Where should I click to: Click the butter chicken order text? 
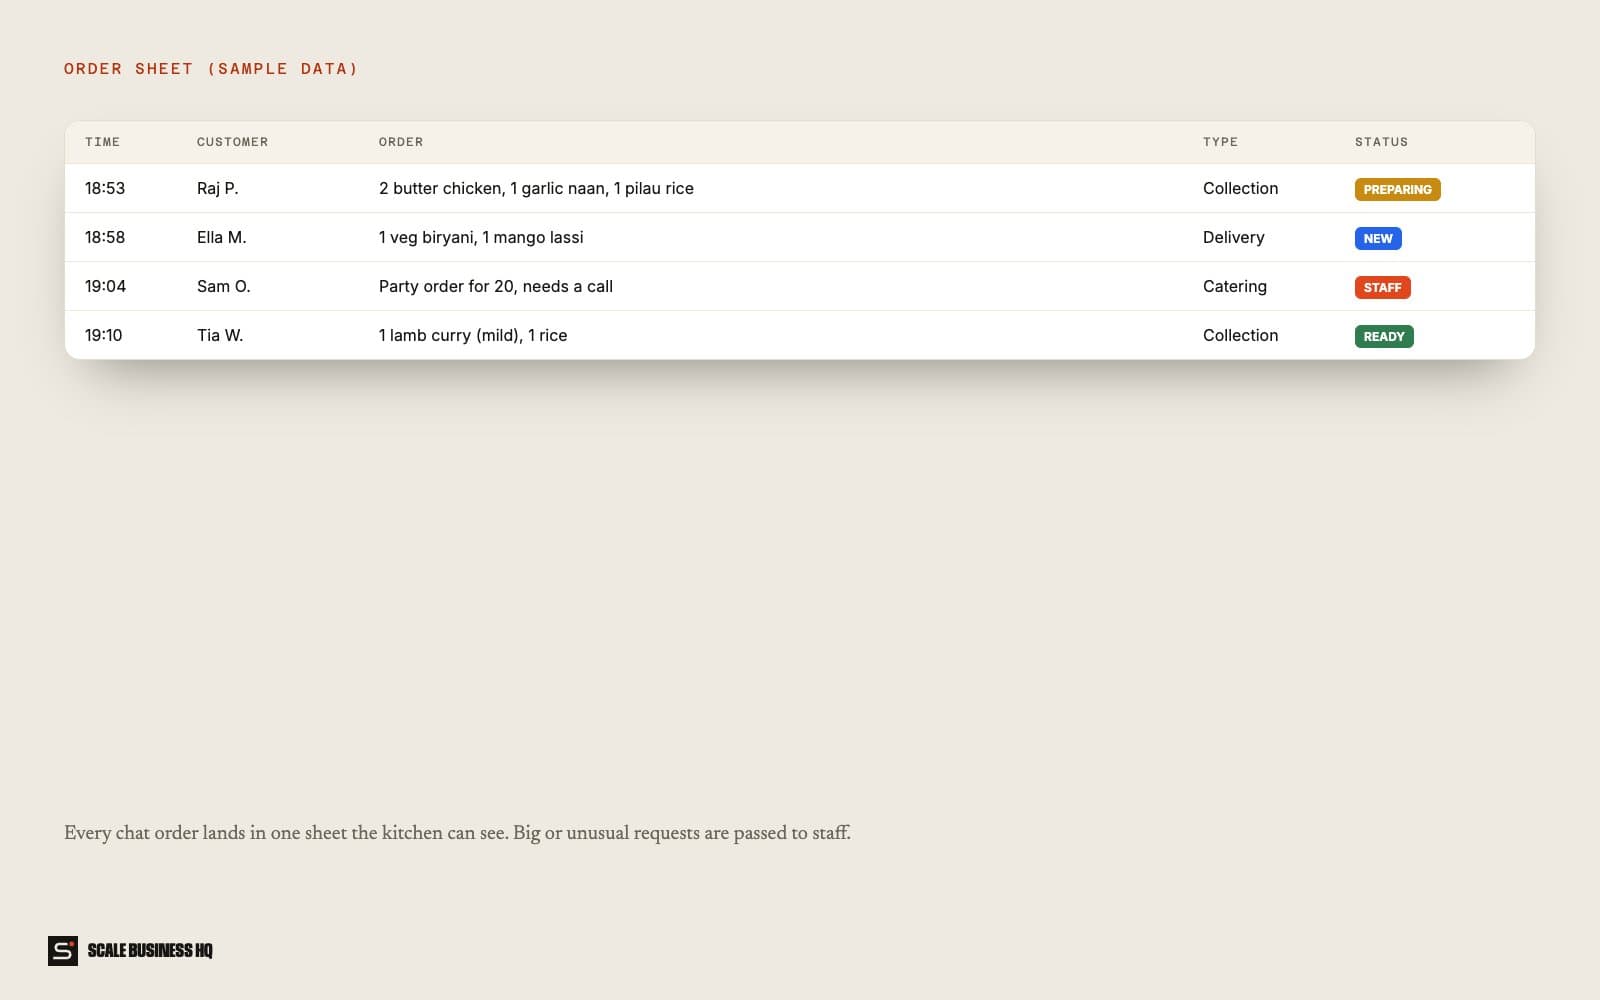[x=536, y=188]
